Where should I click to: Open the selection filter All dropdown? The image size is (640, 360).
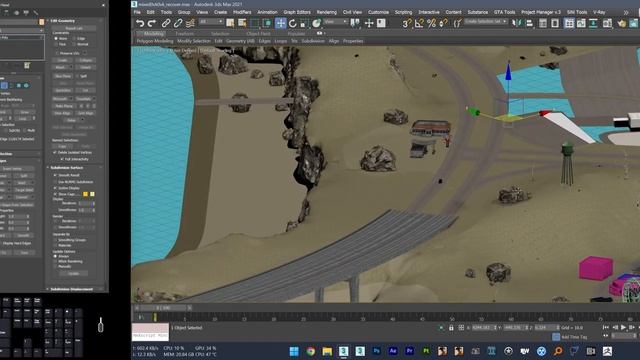coord(211,22)
